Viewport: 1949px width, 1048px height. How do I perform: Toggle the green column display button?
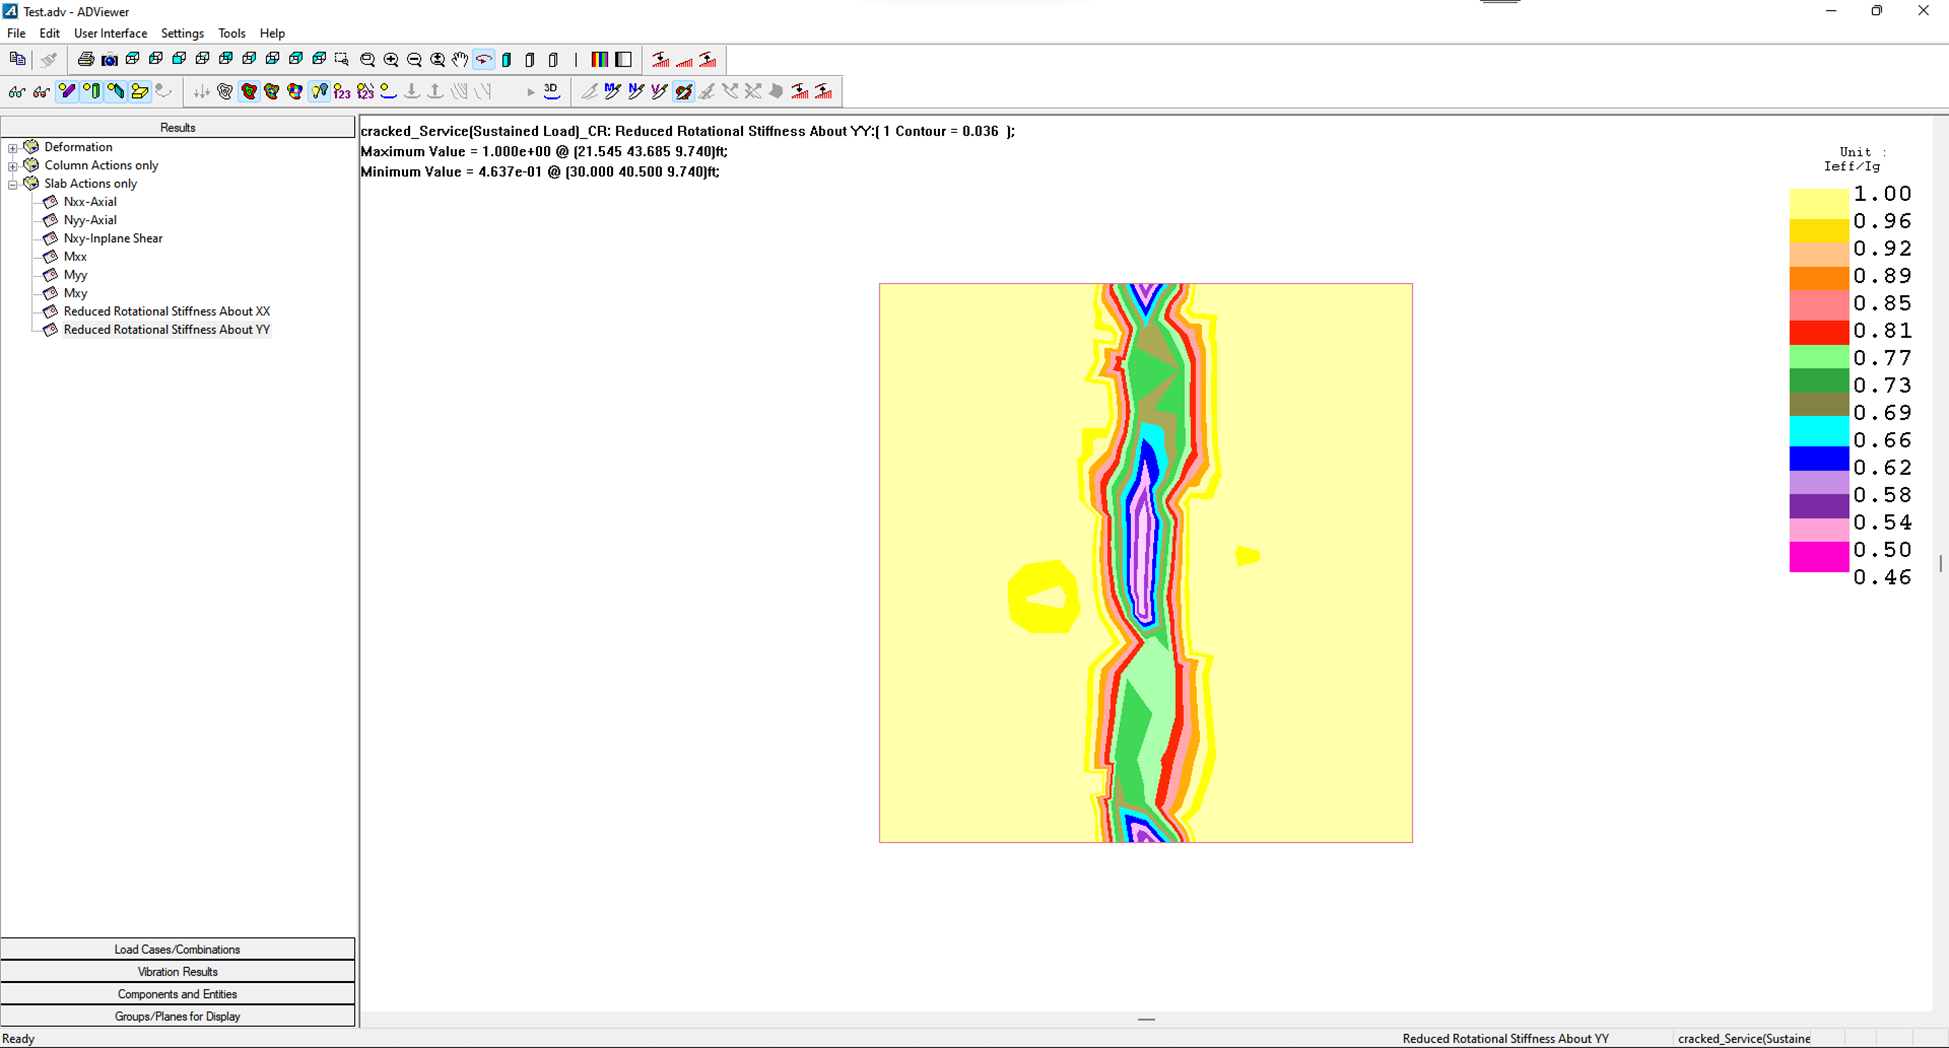(91, 91)
